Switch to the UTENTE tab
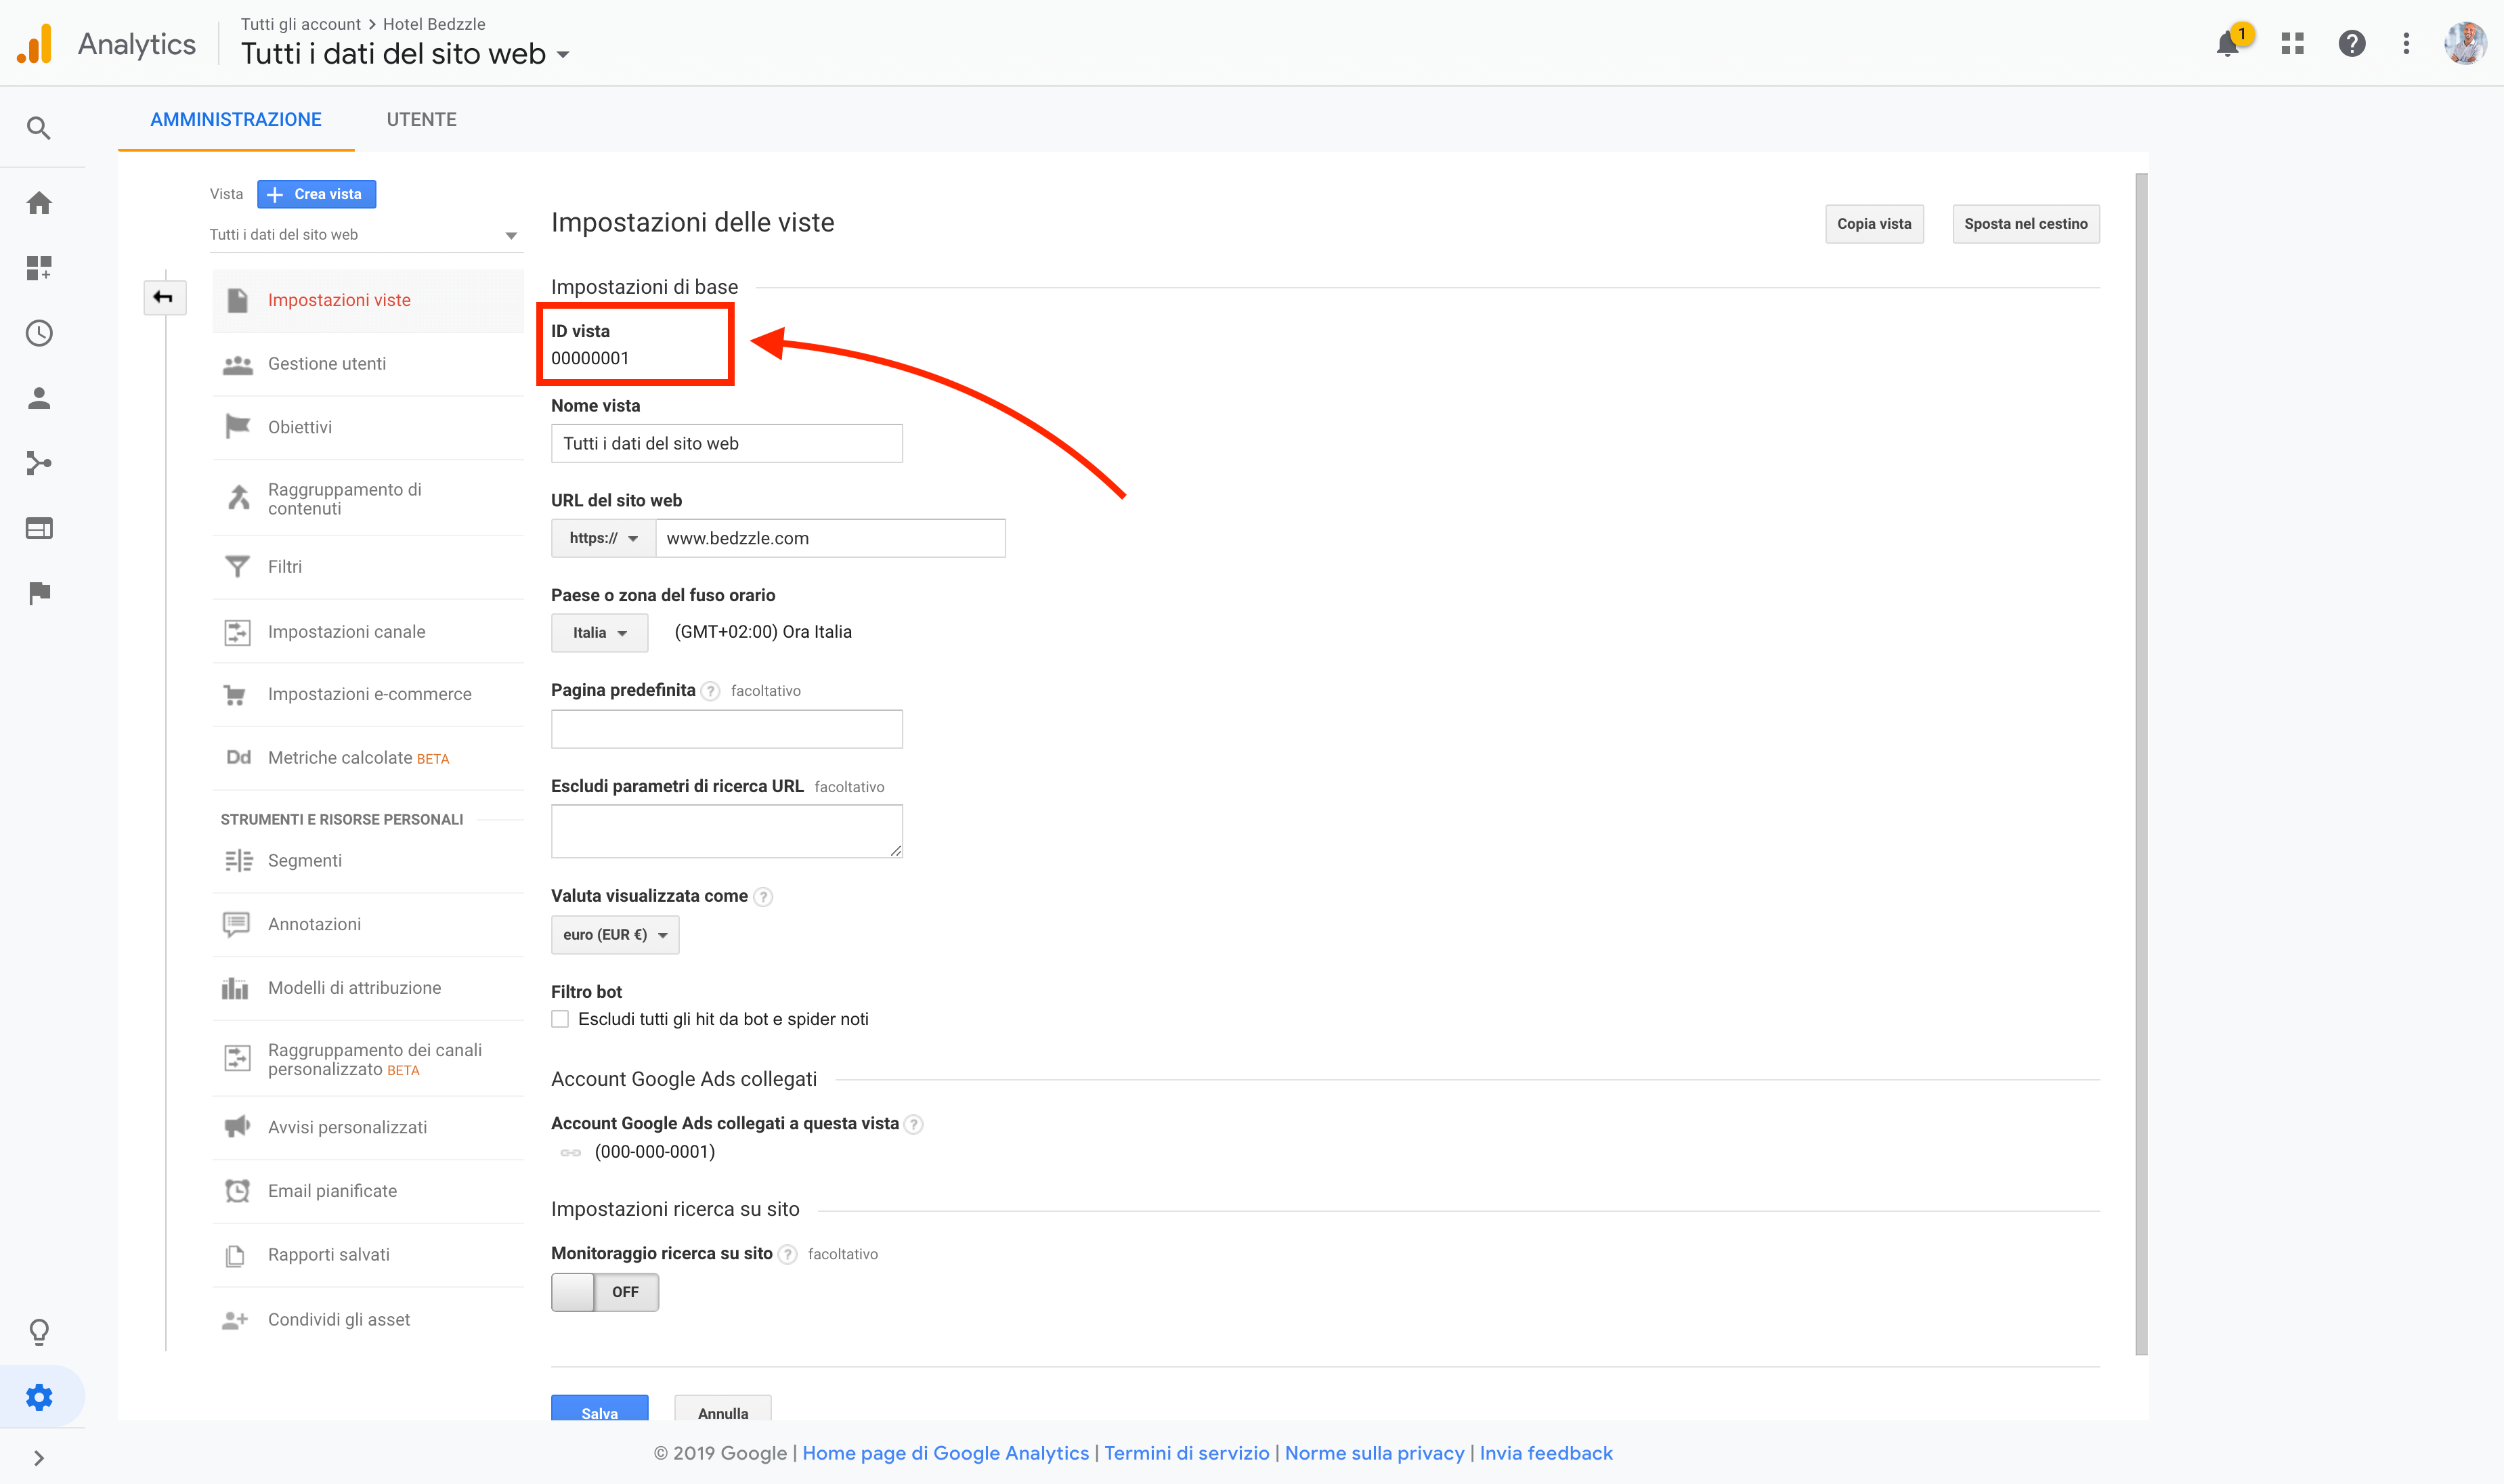Screen dimensions: 2504x1484 point(422,120)
